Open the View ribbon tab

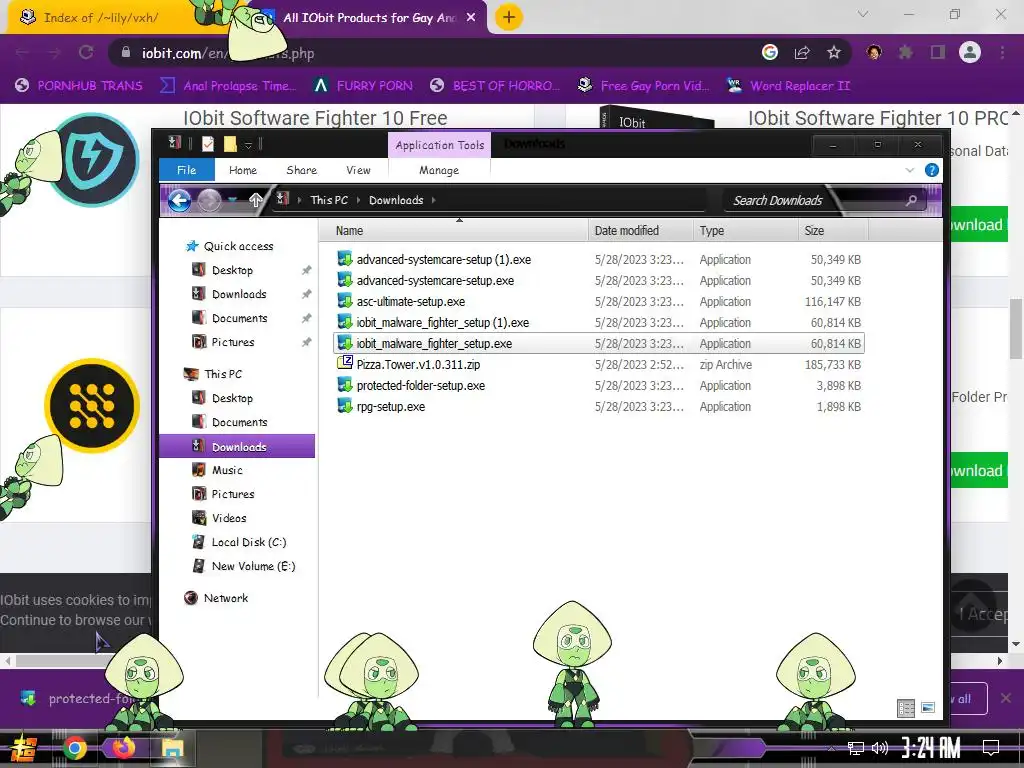click(358, 170)
